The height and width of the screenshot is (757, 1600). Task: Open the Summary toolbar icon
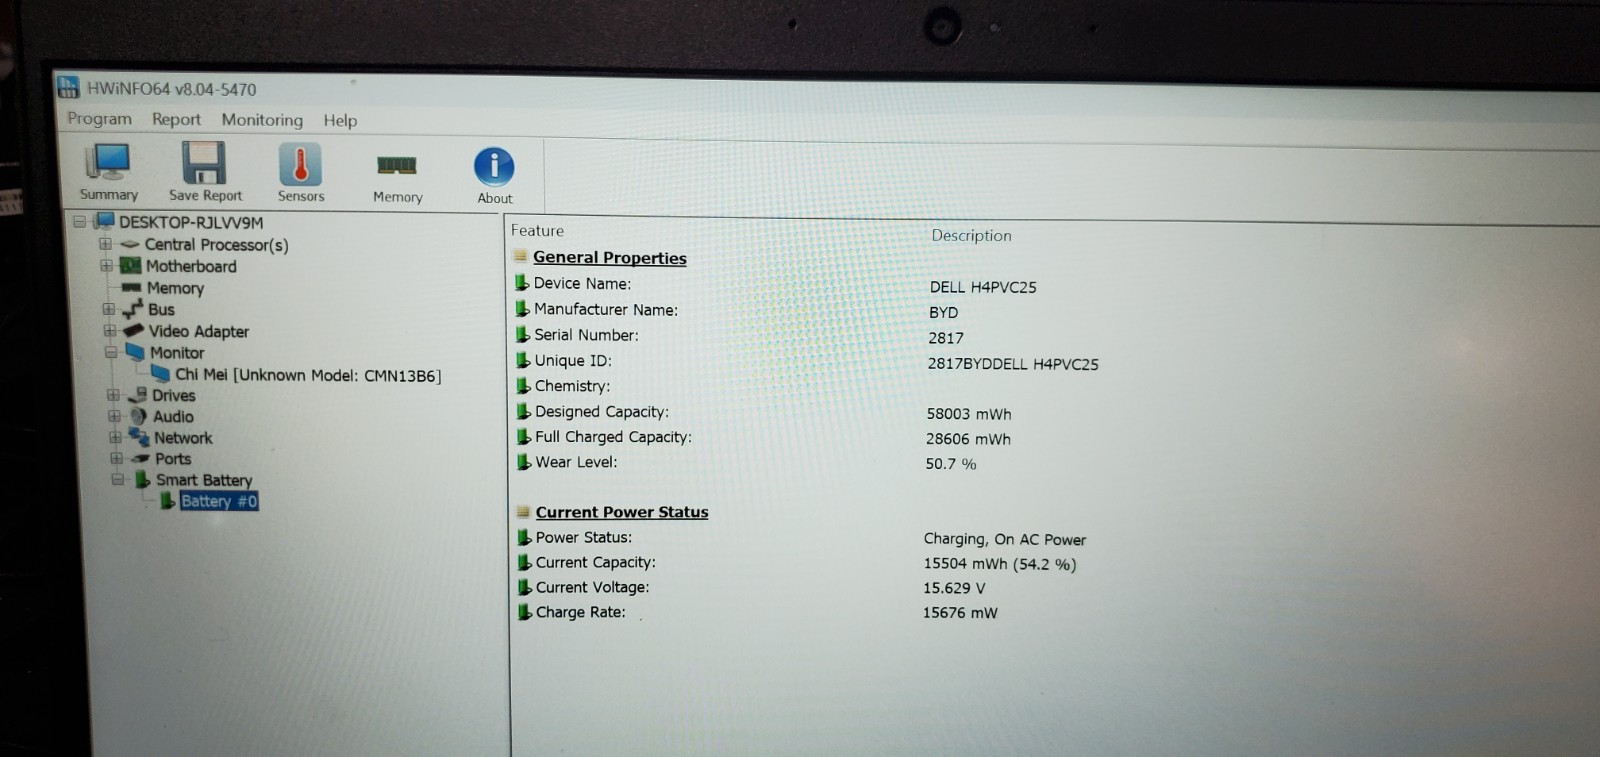click(x=108, y=162)
